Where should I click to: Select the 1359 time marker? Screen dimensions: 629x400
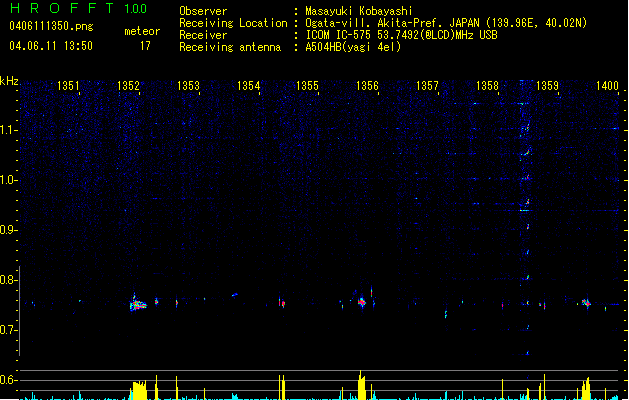[x=547, y=86]
